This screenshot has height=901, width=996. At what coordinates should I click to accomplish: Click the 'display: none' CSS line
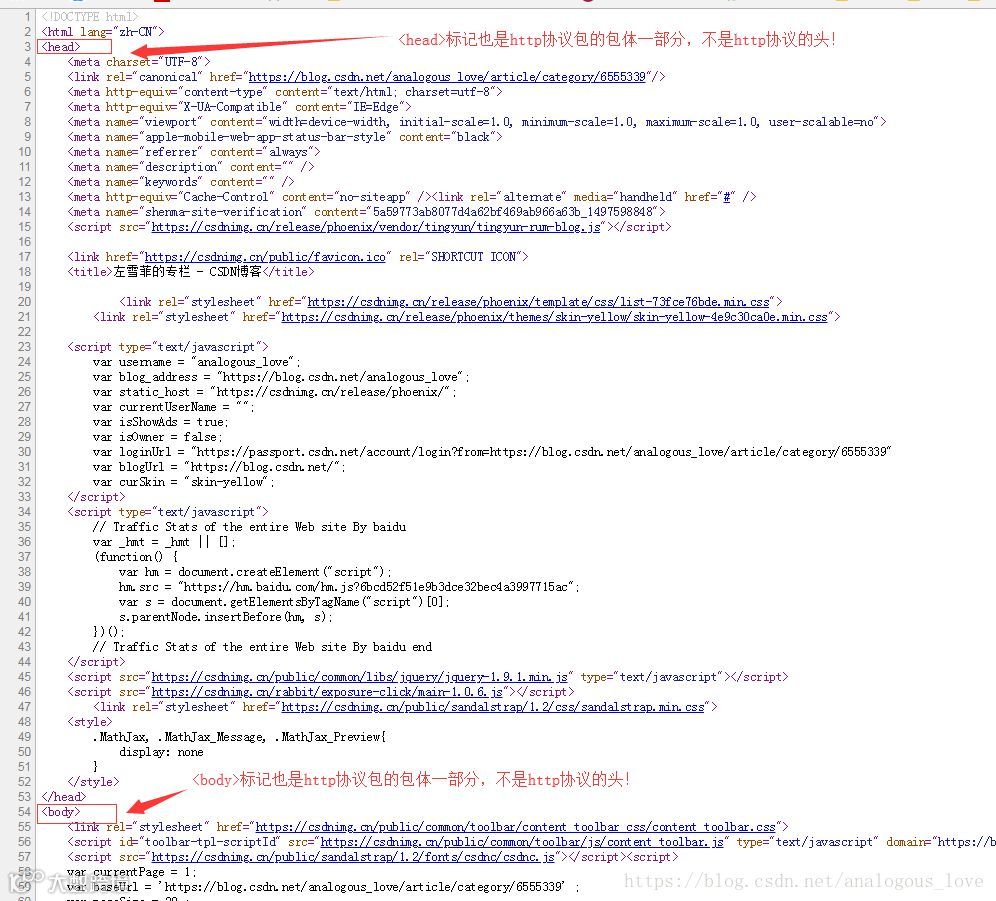click(x=161, y=752)
